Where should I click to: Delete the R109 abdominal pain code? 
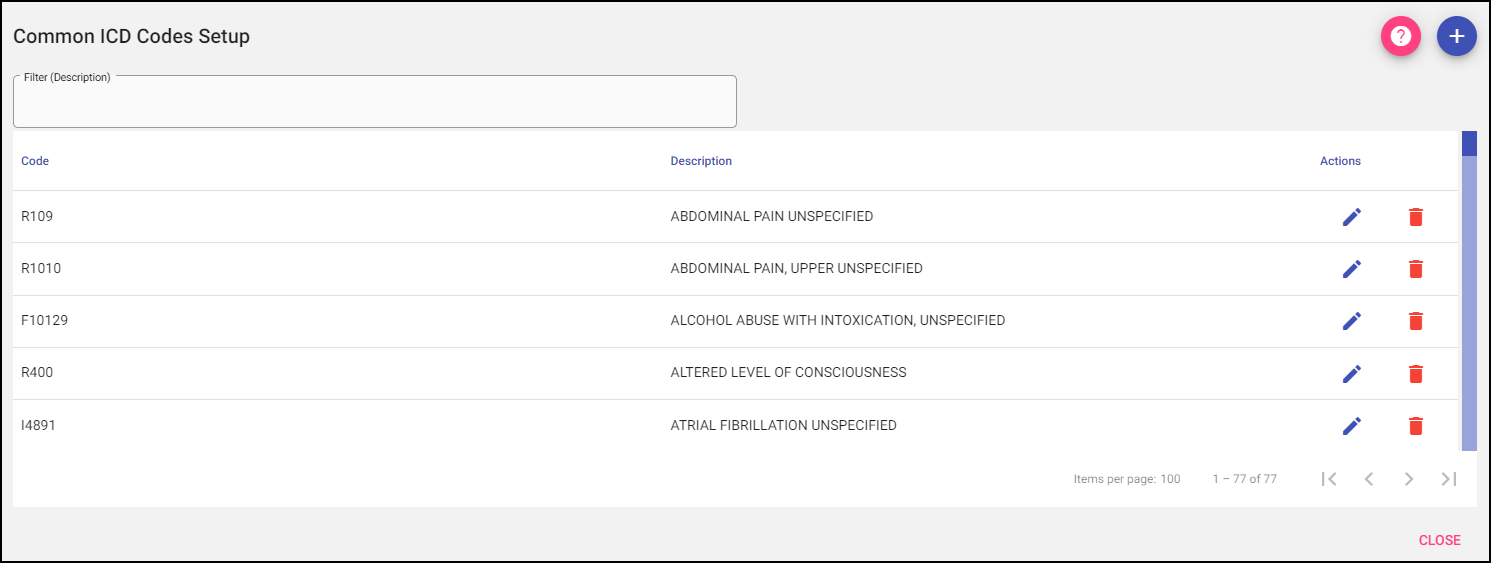click(1415, 217)
